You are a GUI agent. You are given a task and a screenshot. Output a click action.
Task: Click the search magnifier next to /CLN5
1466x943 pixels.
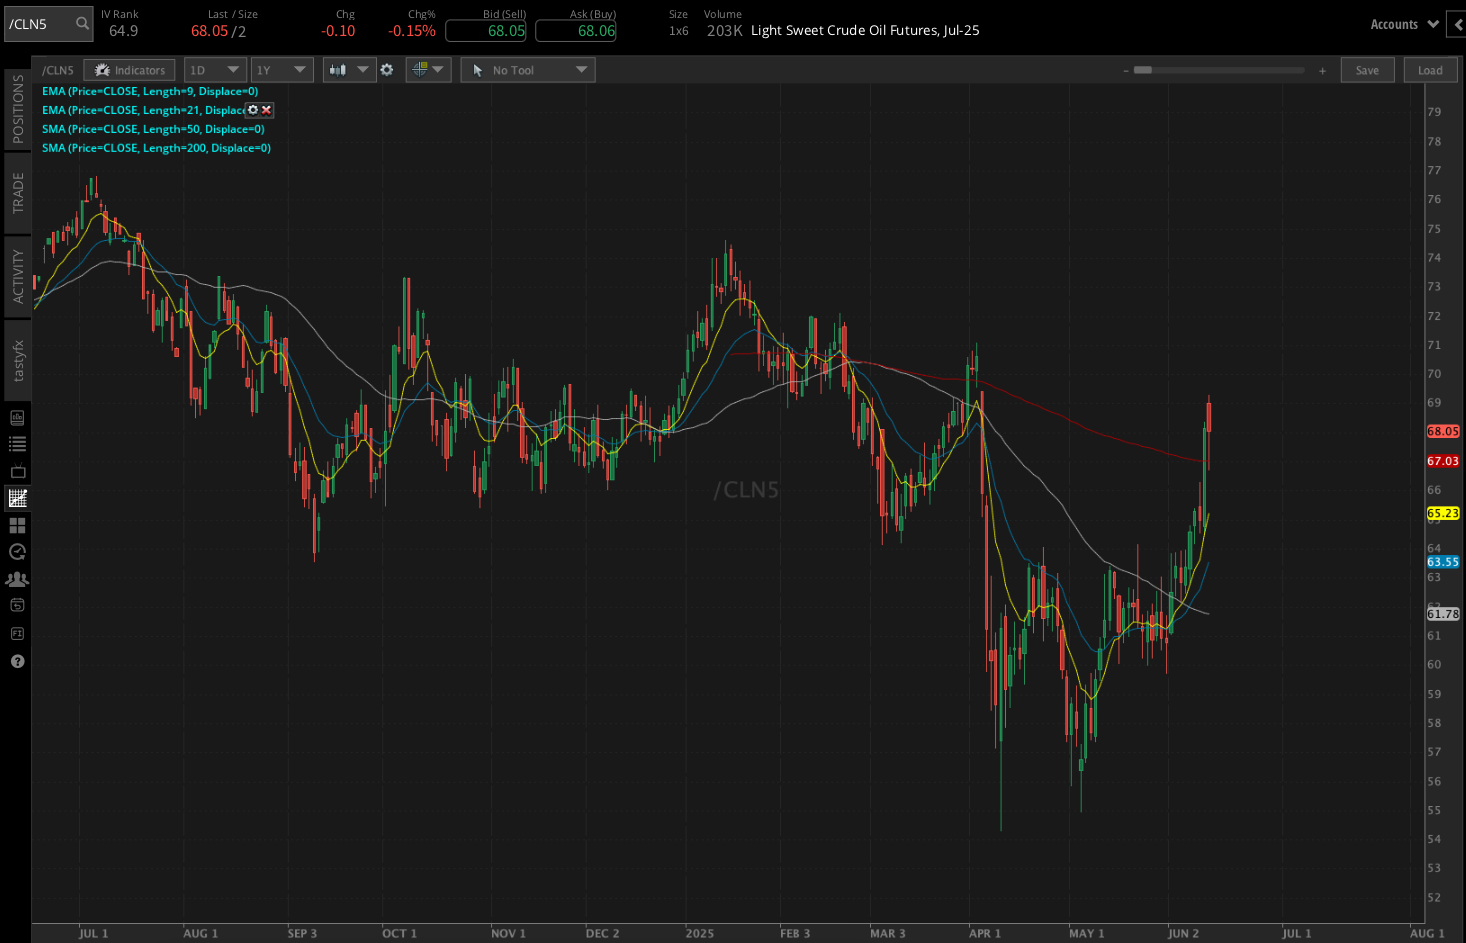(x=80, y=23)
